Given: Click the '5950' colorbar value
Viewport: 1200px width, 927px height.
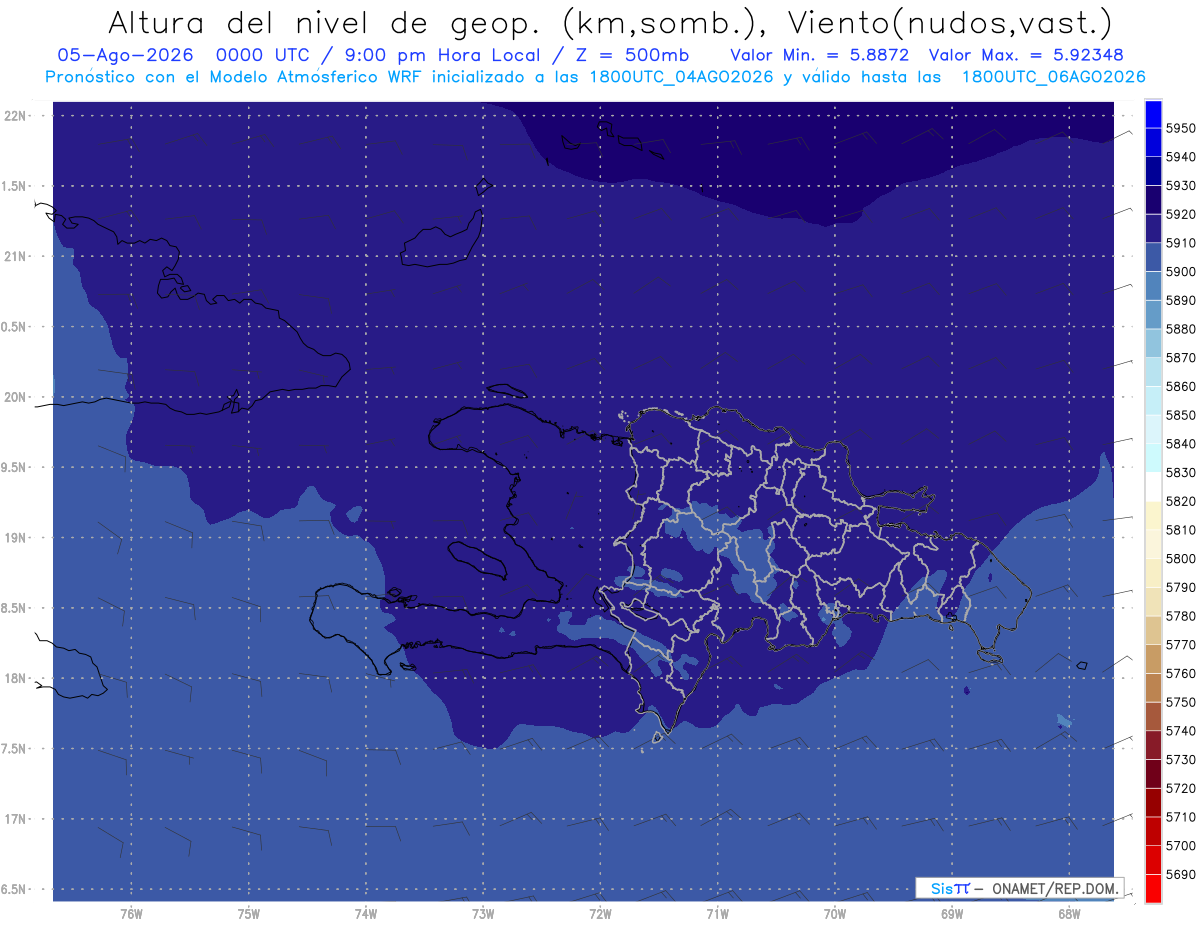Looking at the screenshot, I should coord(1180,128).
